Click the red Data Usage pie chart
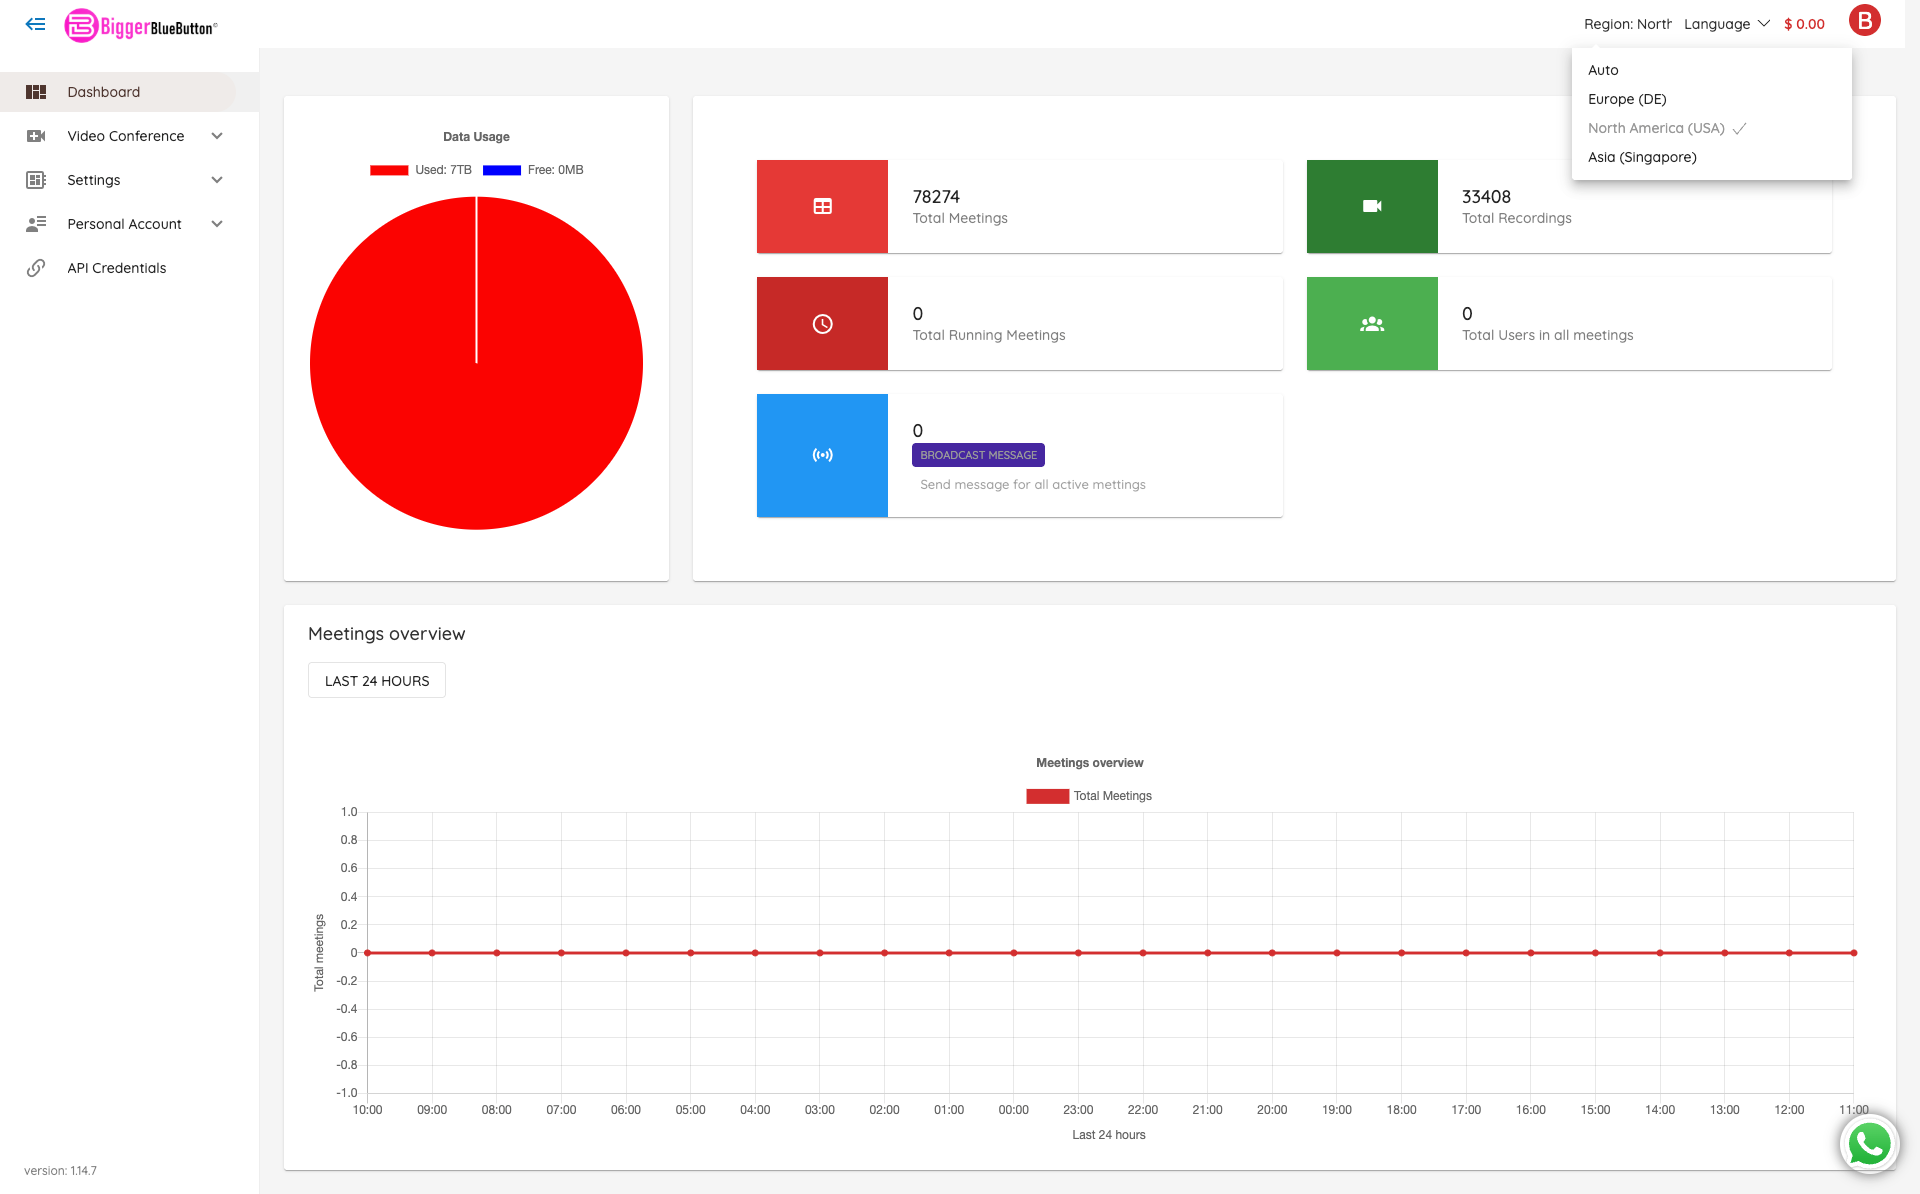This screenshot has height=1194, width=1920. pos(476,363)
